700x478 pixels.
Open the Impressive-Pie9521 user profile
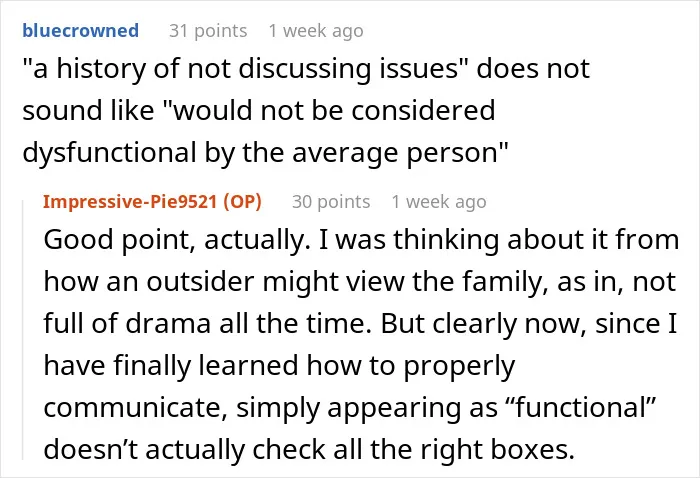[130, 202]
